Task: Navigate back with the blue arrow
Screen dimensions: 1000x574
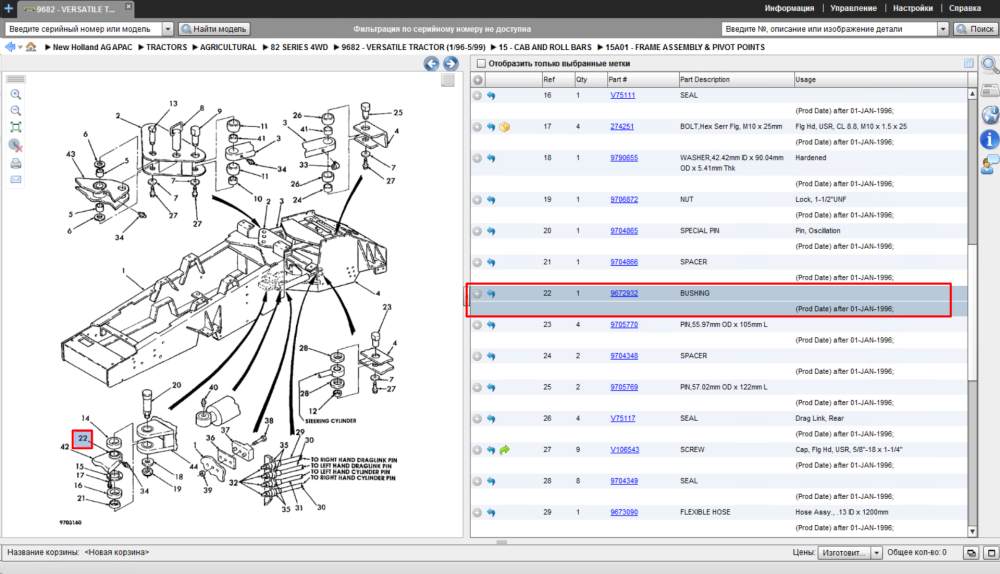Action: click(x=10, y=47)
